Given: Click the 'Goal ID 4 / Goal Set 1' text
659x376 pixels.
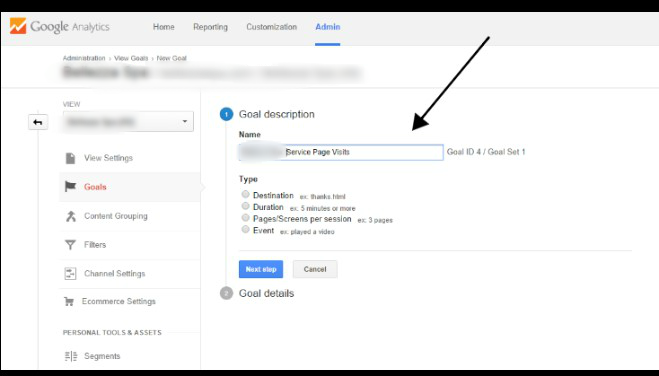Looking at the screenshot, I should pos(486,152).
